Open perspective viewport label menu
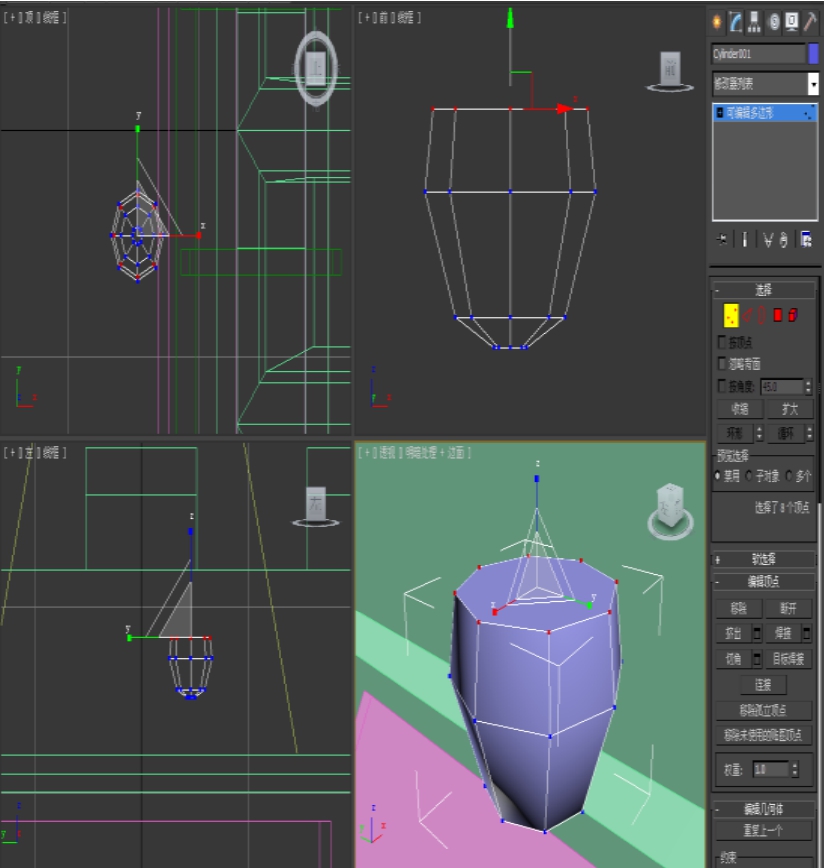 click(x=415, y=453)
